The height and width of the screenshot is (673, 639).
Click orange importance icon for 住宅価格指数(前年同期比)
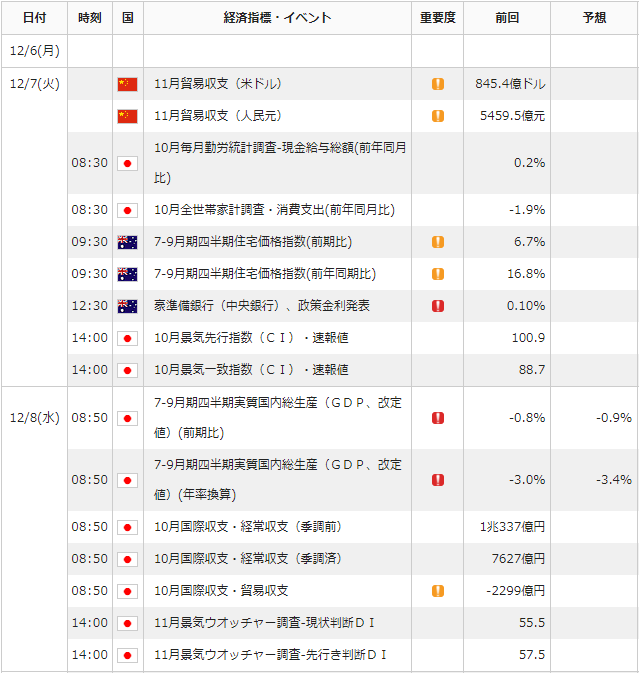[x=438, y=274]
